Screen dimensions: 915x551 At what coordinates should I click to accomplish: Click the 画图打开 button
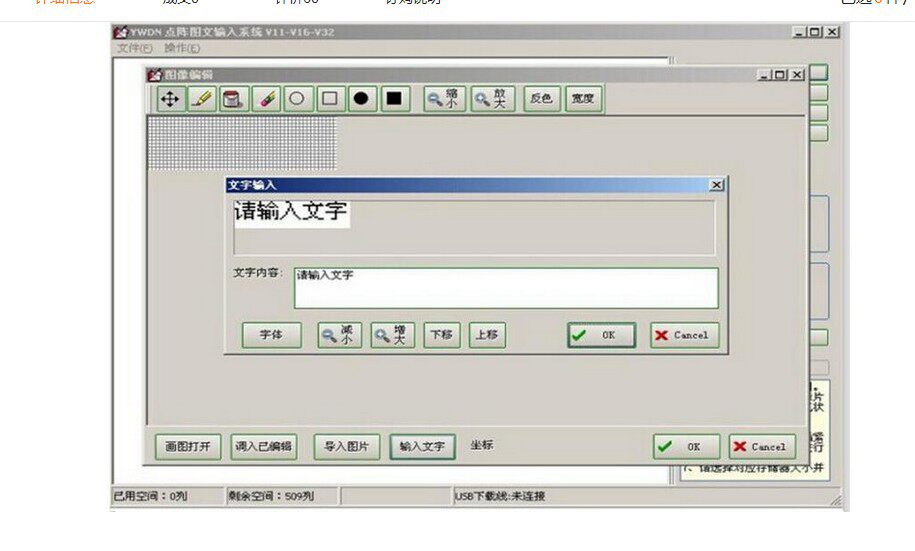(188, 447)
